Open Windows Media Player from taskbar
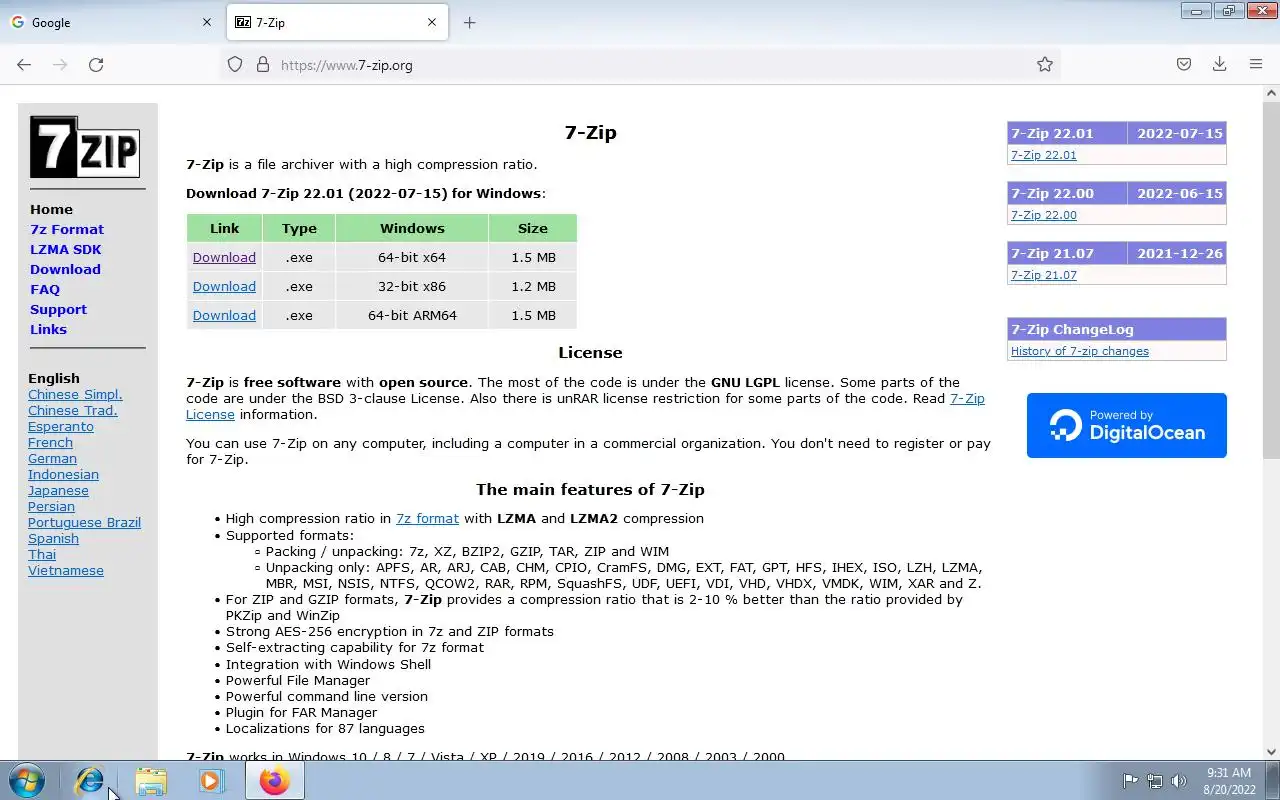This screenshot has height=800, width=1280. pyautogui.click(x=211, y=780)
